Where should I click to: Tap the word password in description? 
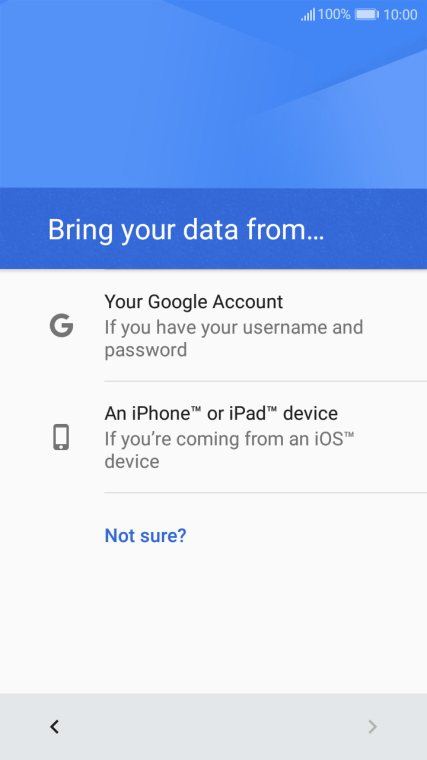[146, 350]
